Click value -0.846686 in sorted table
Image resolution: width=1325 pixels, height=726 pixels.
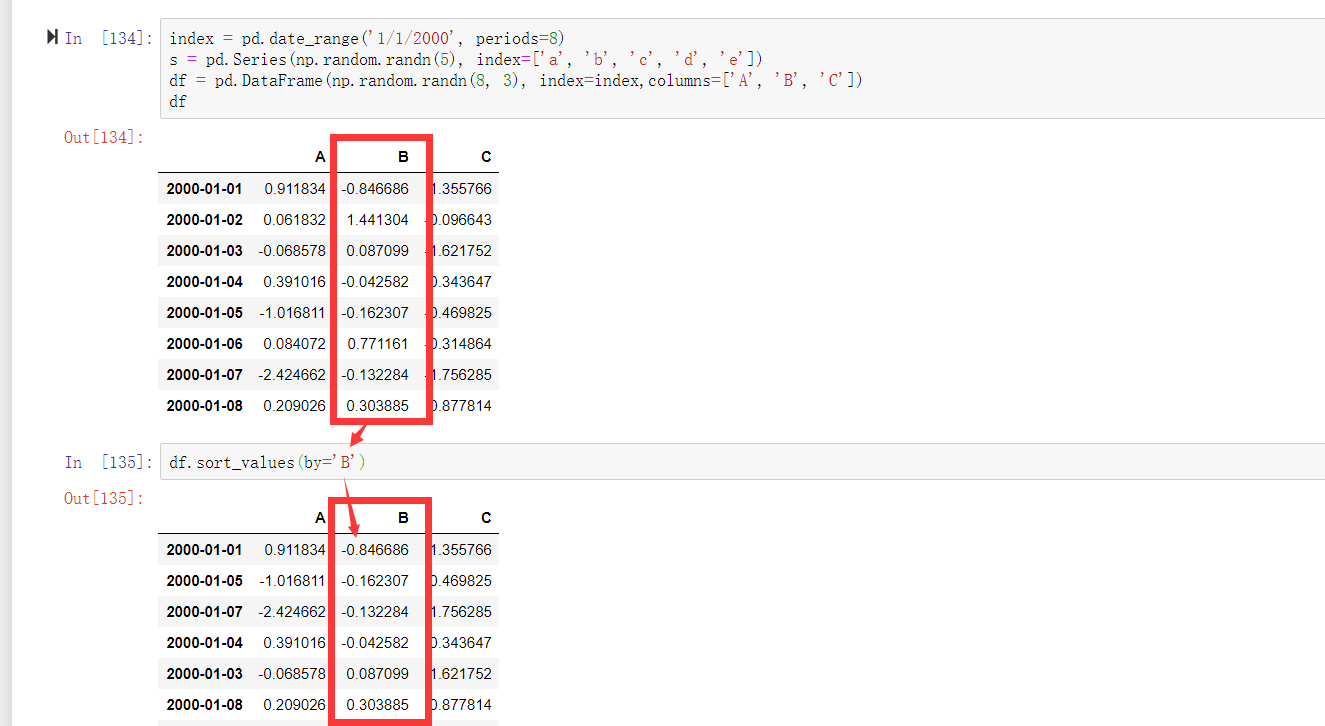(x=375, y=549)
